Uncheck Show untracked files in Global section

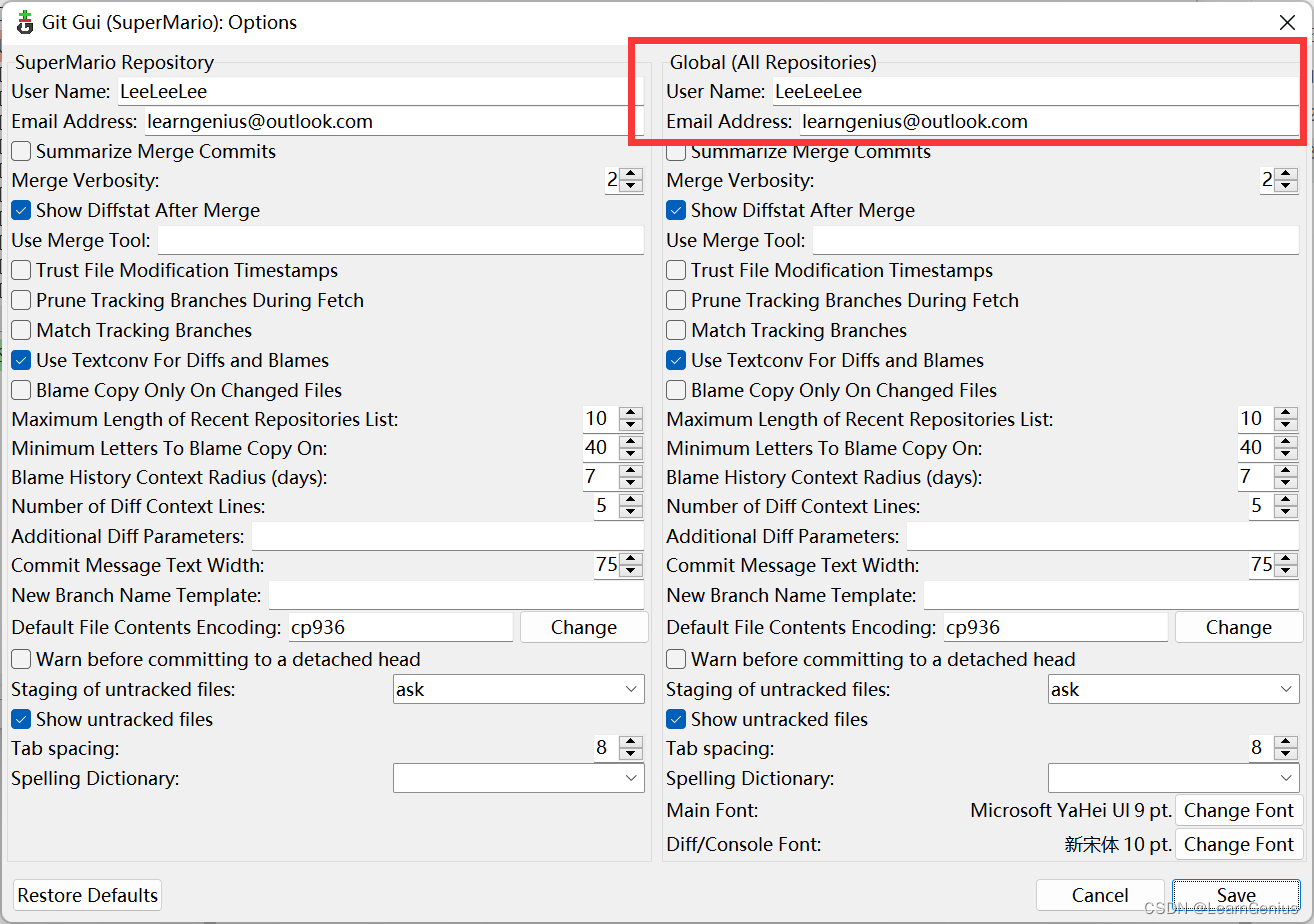coord(676,719)
